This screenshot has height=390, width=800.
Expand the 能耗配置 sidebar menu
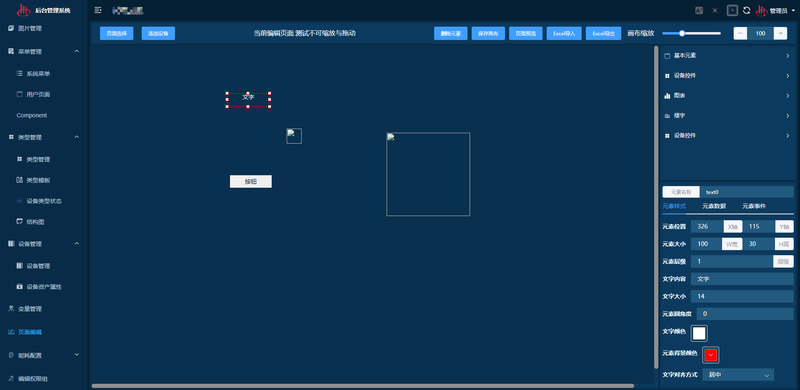tap(44, 355)
